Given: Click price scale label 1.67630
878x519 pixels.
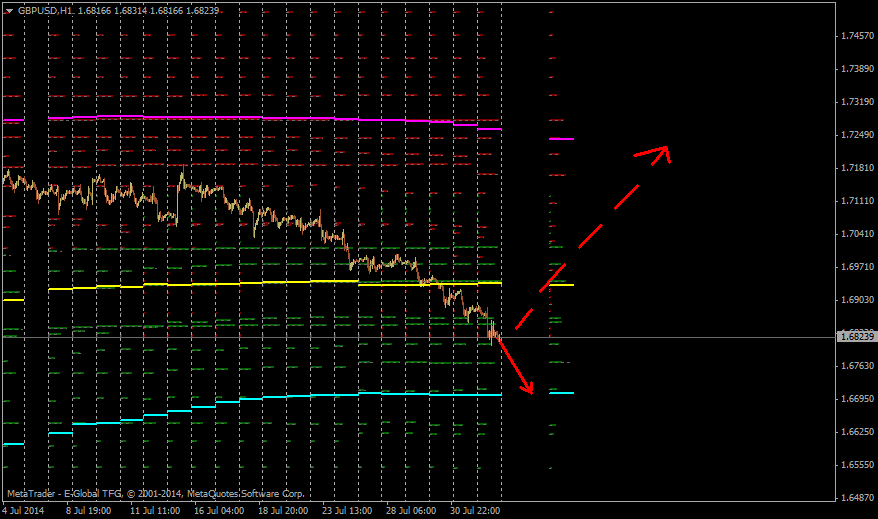Looking at the screenshot, I should click(857, 366).
